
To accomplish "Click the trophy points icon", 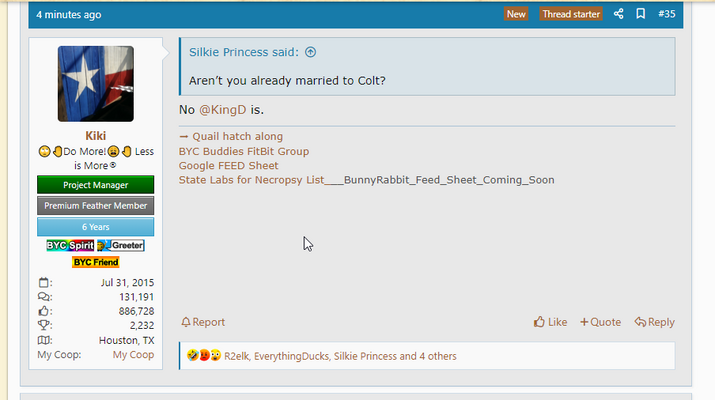I will tap(44, 325).
